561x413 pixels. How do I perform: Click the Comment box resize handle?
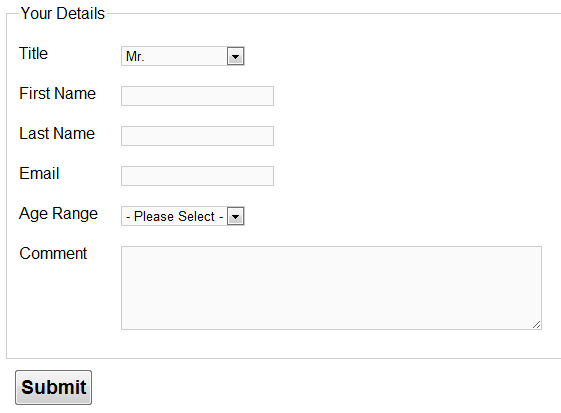point(536,324)
